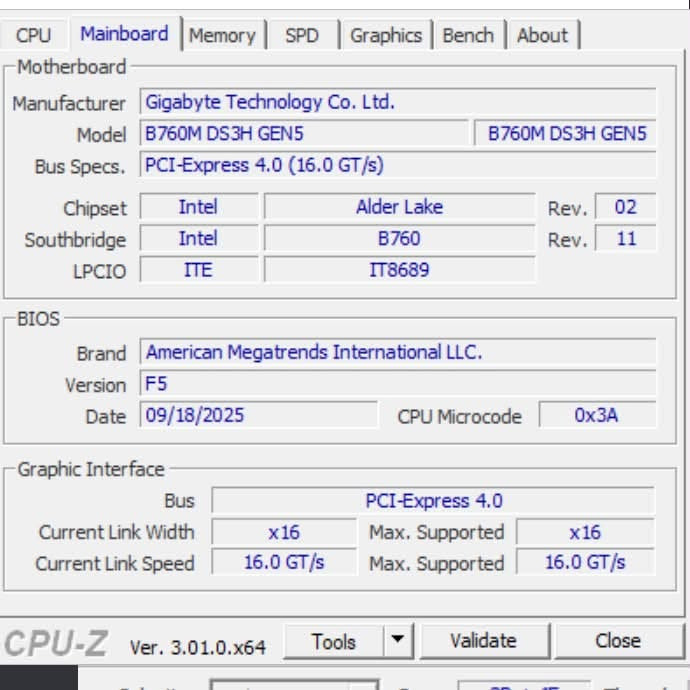Click Current Link Speed 16.0 GT/s
Image resolution: width=690 pixels, height=690 pixels.
point(284,562)
